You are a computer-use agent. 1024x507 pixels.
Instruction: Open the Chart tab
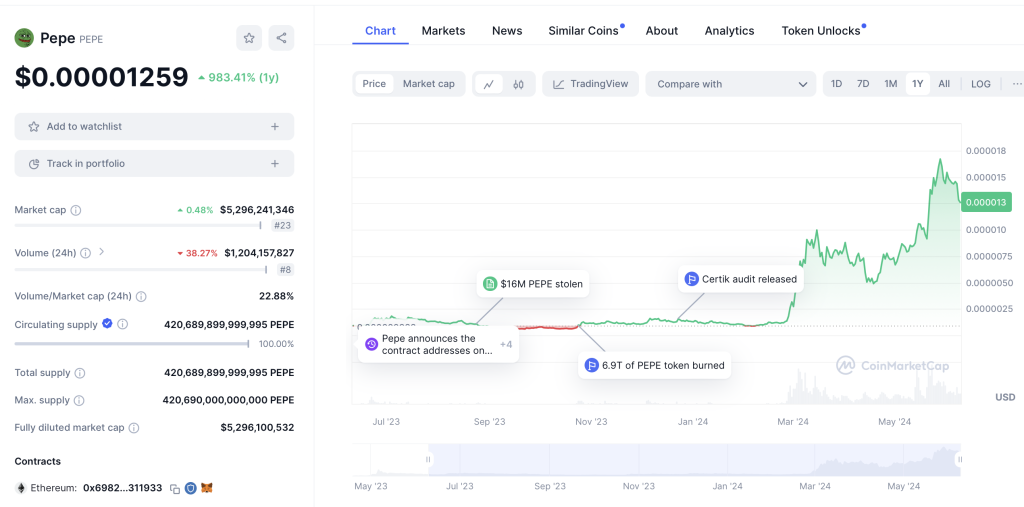(x=380, y=31)
